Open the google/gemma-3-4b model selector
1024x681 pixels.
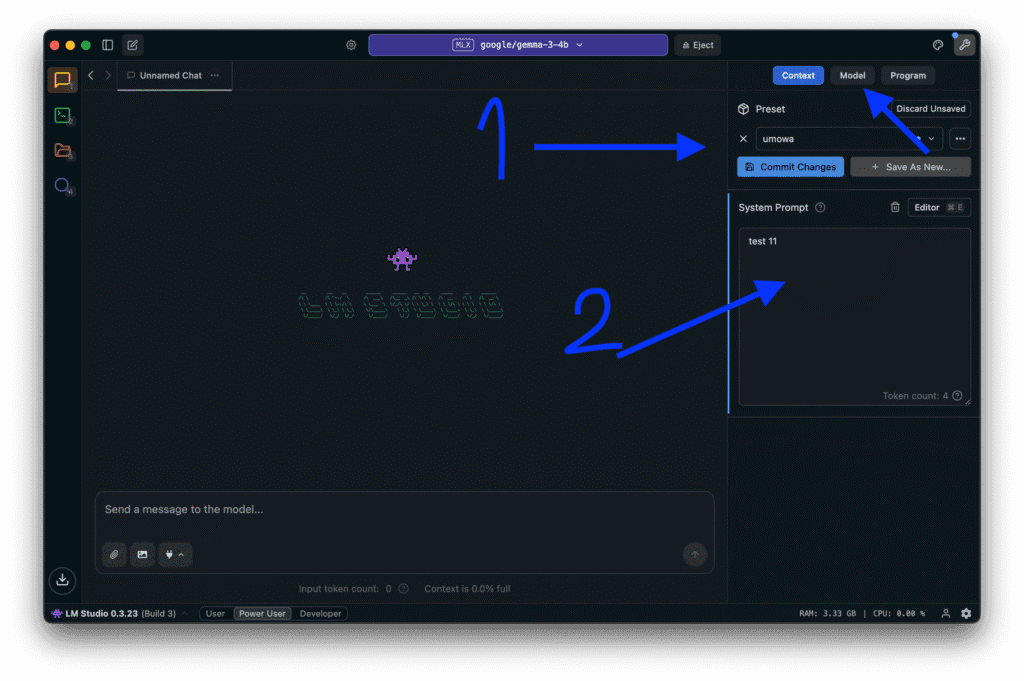click(517, 45)
